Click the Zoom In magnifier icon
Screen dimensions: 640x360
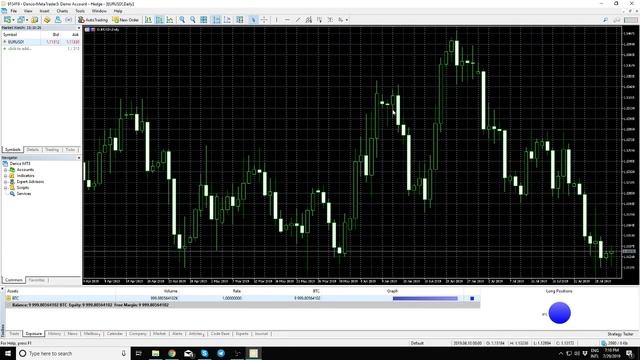(182, 20)
